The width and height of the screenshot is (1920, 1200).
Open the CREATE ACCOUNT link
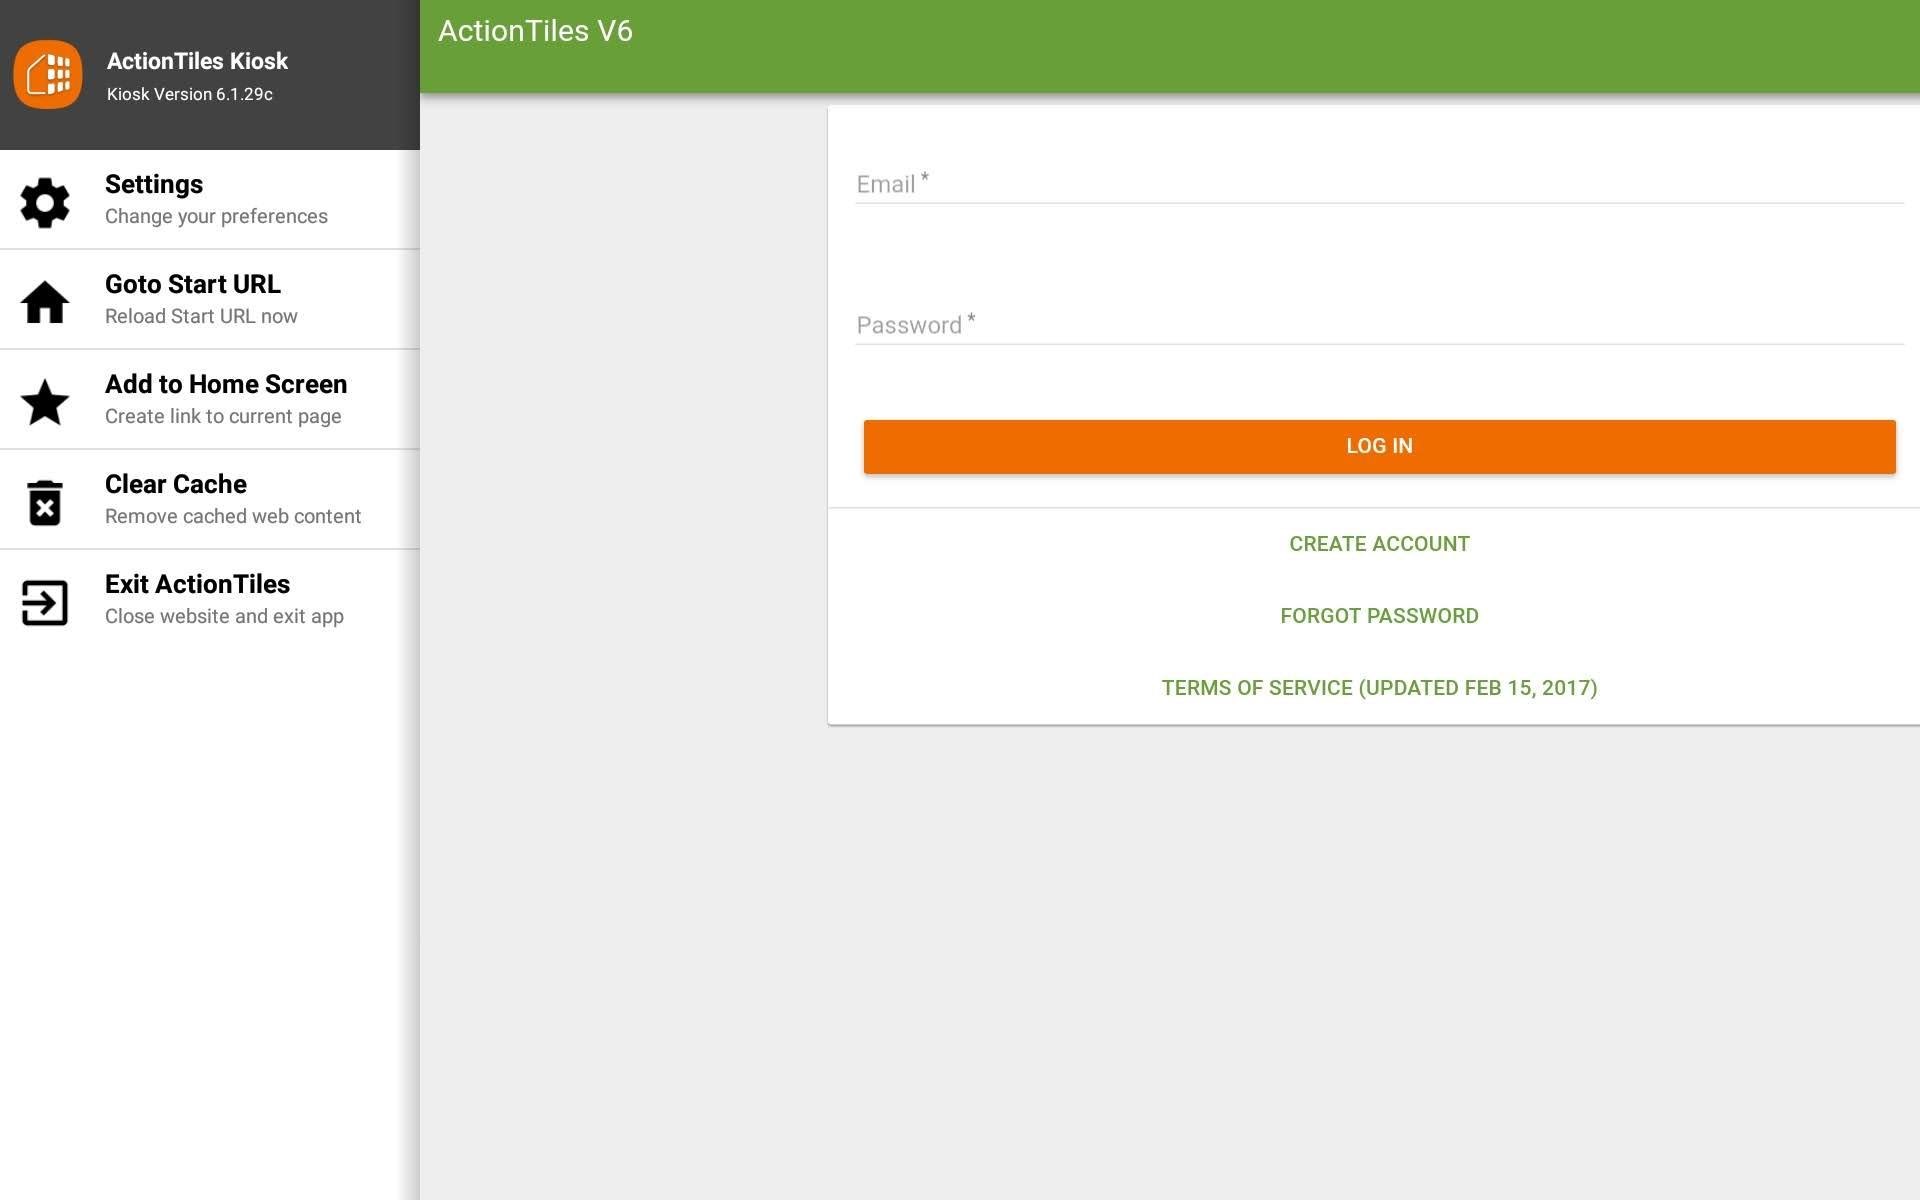(x=1379, y=543)
